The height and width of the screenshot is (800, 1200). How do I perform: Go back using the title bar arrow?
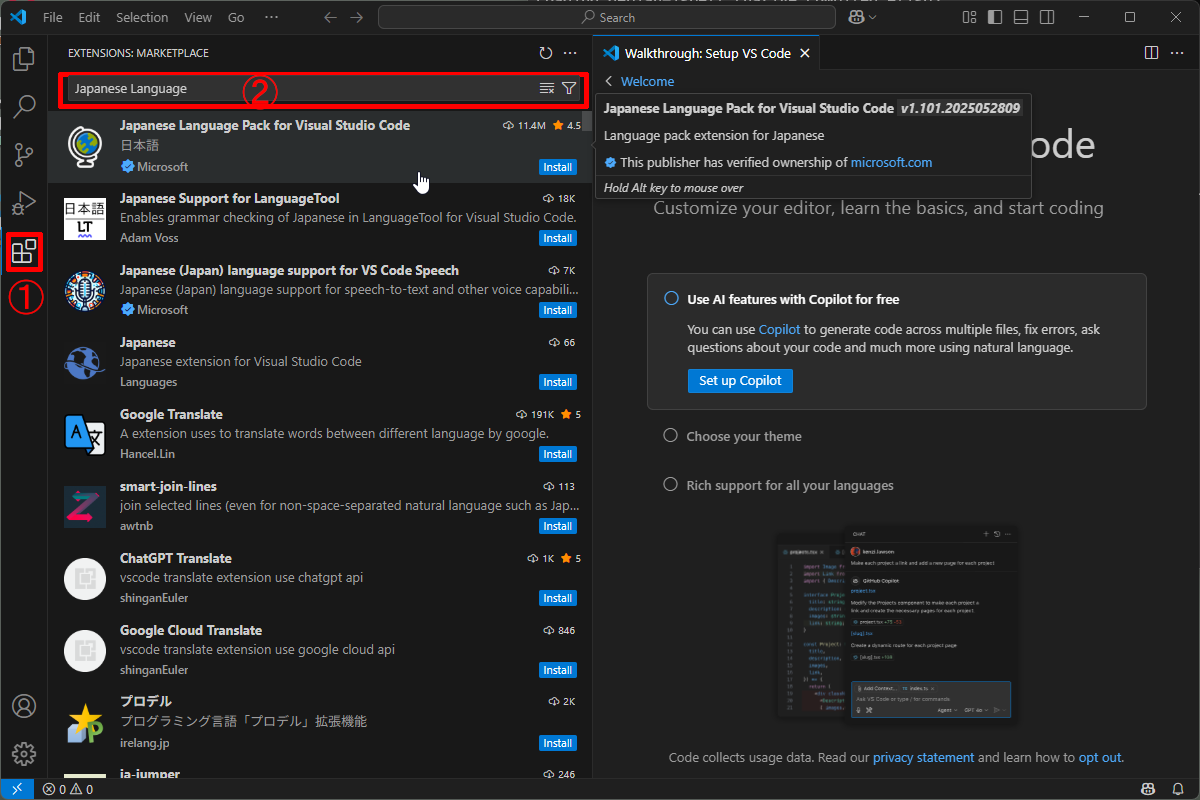pyautogui.click(x=331, y=17)
